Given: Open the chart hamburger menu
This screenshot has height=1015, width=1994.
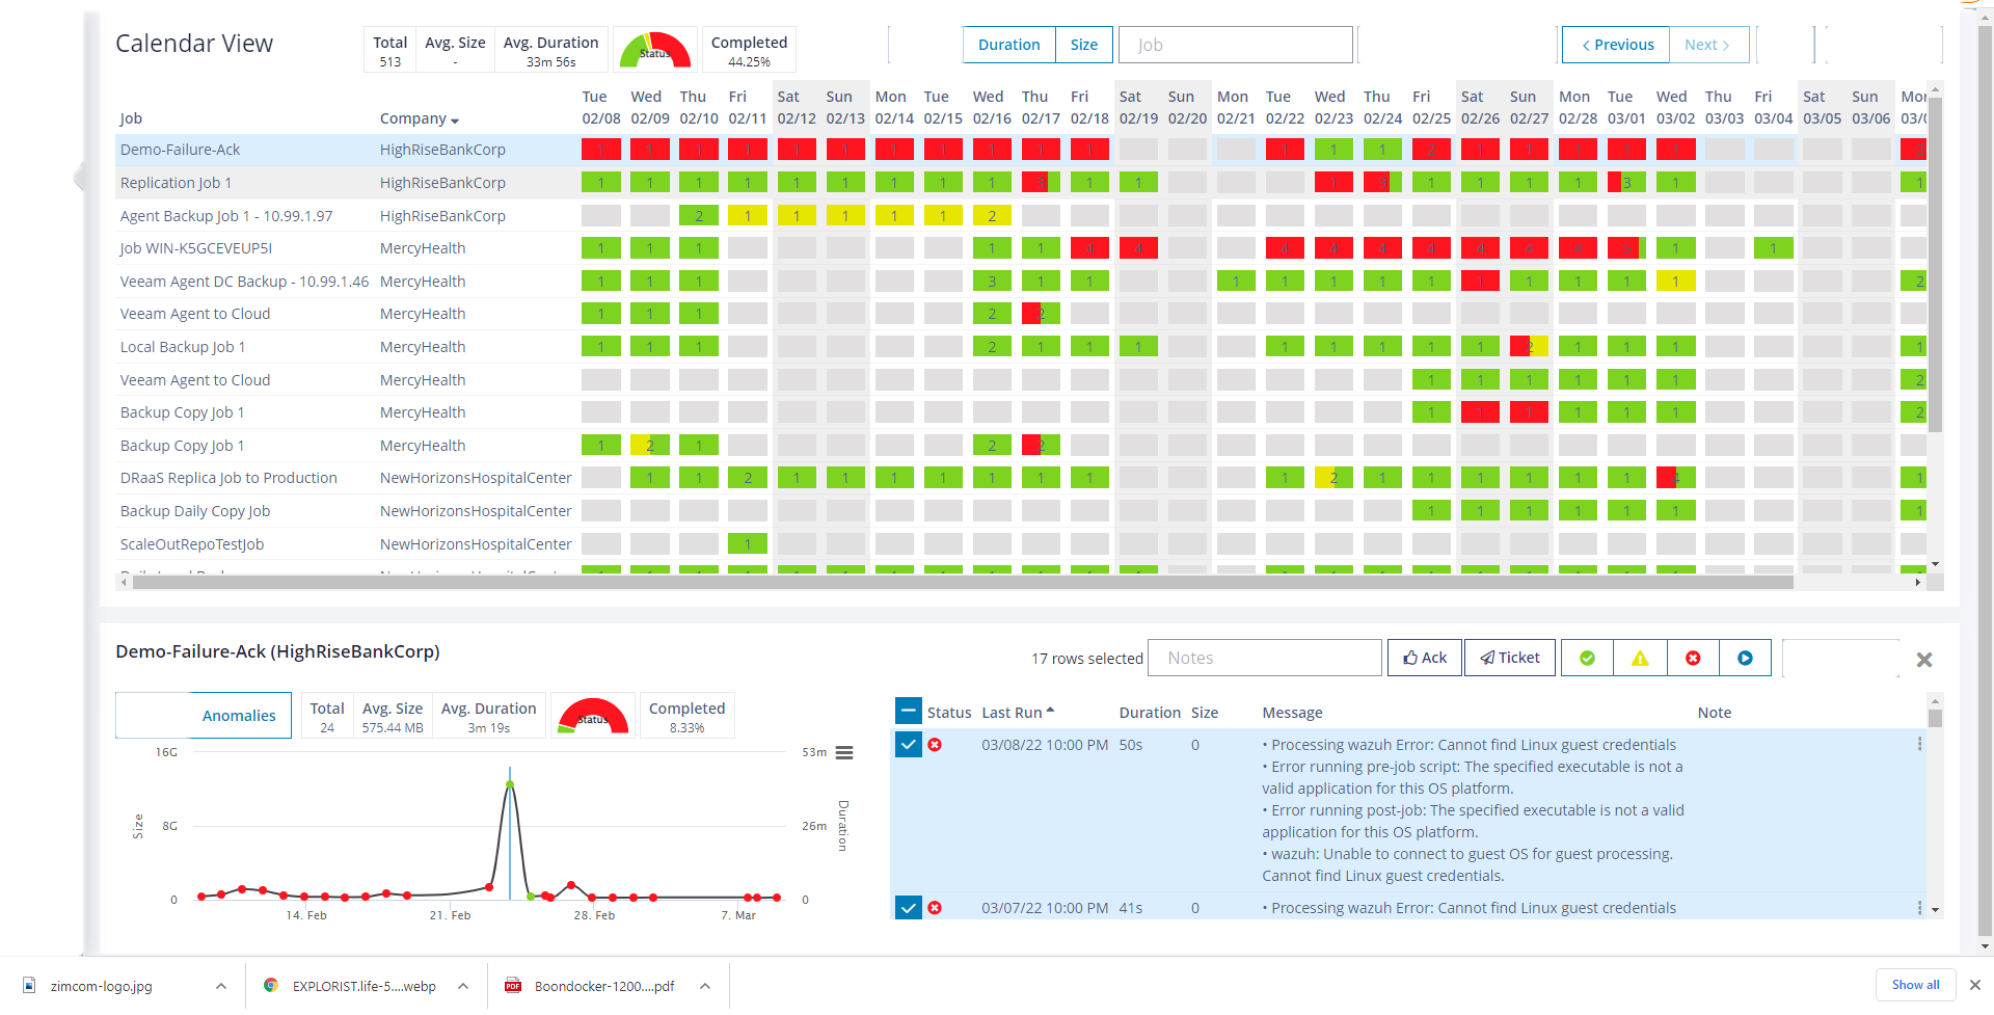Looking at the screenshot, I should pos(845,753).
